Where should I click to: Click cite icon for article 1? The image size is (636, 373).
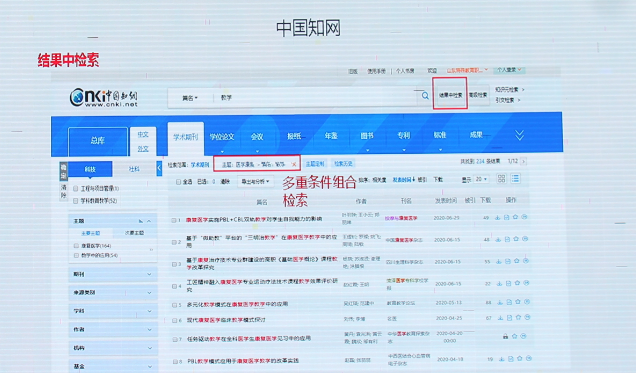coord(524,217)
